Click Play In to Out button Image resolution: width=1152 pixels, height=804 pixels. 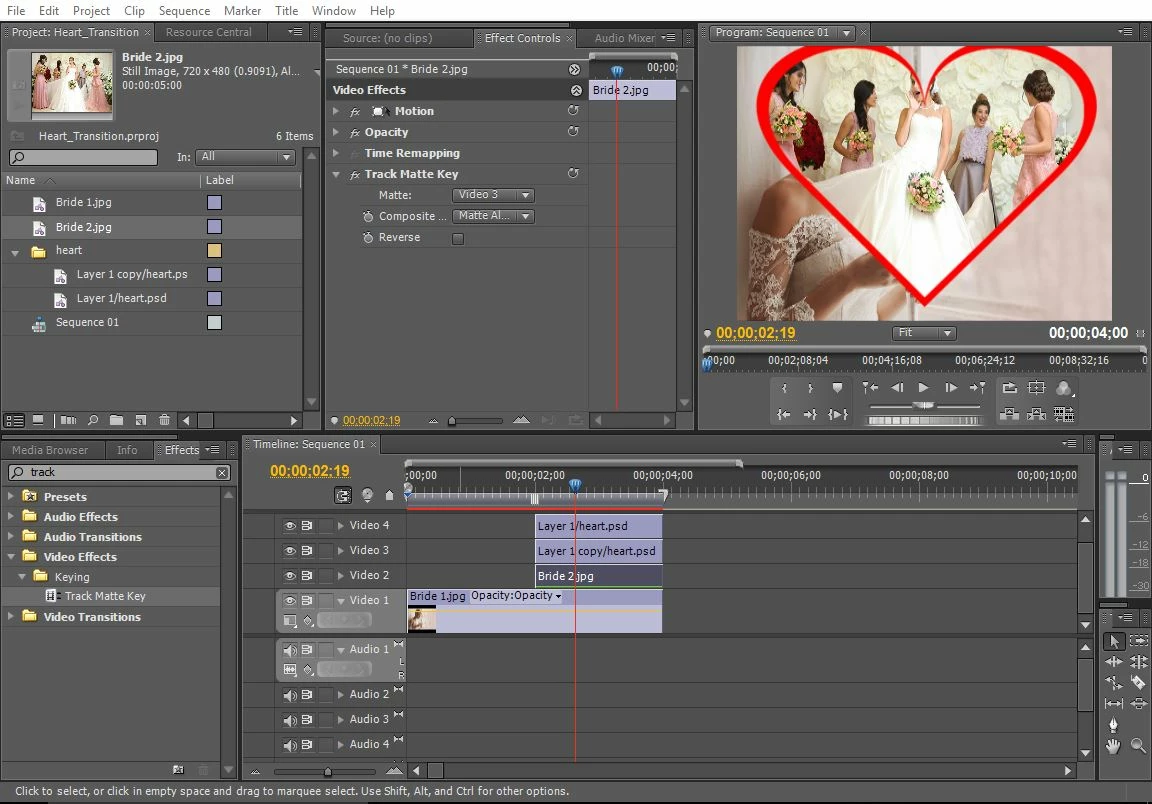coord(838,414)
